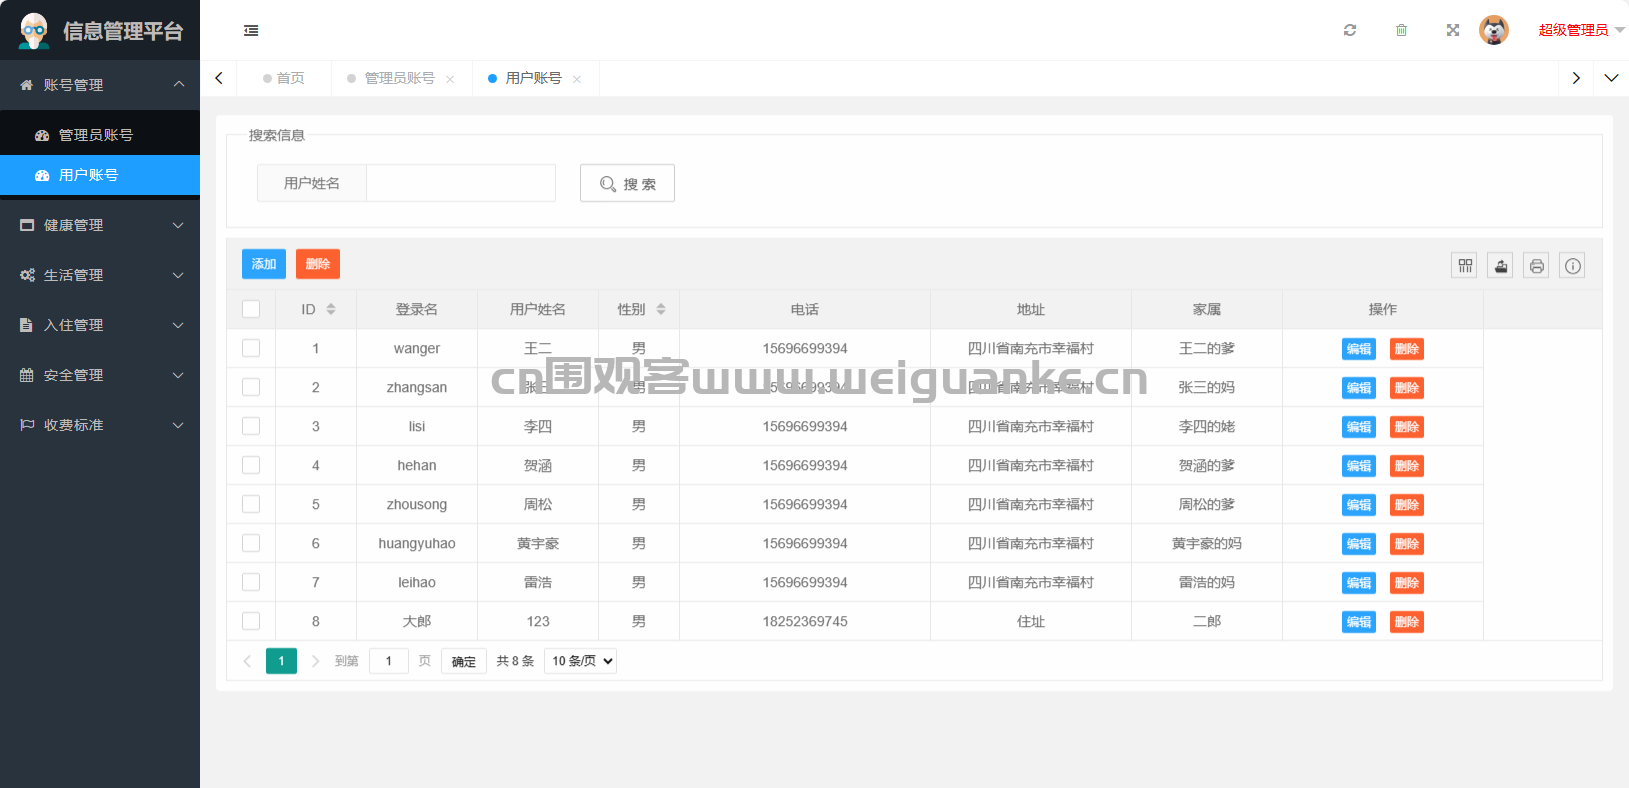Image resolution: width=1629 pixels, height=788 pixels.
Task: Open the column filter grid icon
Action: pyautogui.click(x=1465, y=265)
